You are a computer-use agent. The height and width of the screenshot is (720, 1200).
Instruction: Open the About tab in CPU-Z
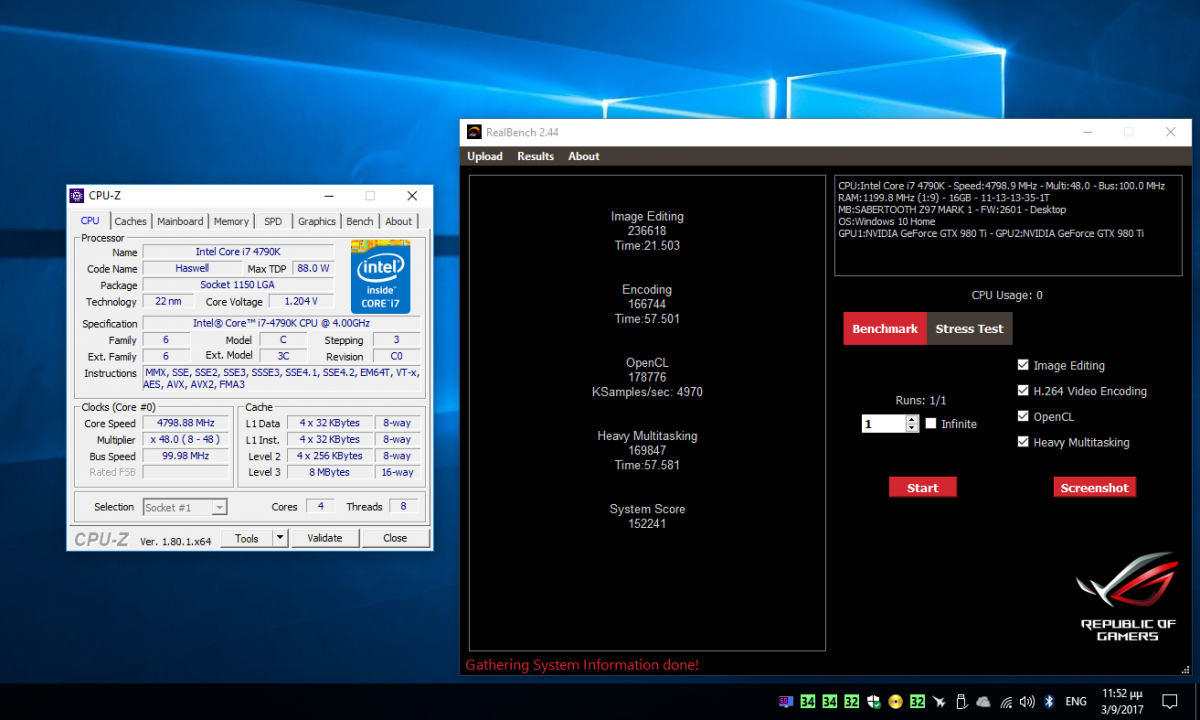click(399, 221)
